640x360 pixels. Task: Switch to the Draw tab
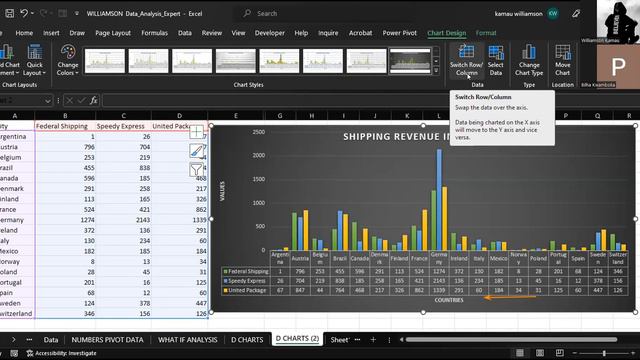[77, 33]
